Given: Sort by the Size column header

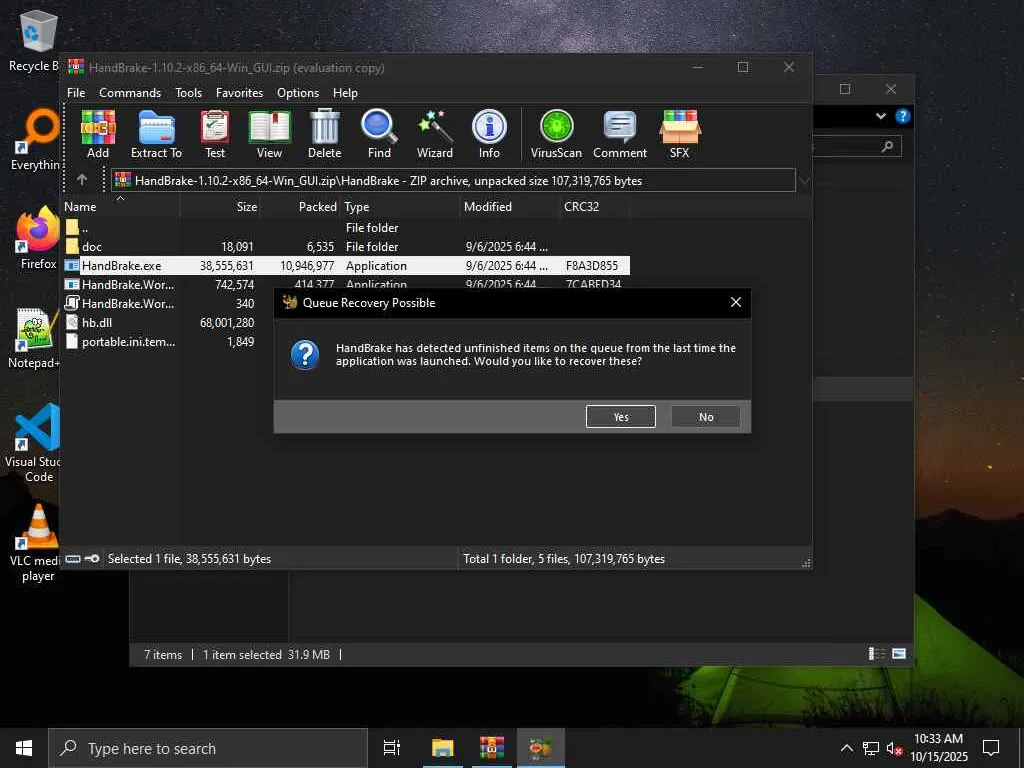Looking at the screenshot, I should coord(221,206).
